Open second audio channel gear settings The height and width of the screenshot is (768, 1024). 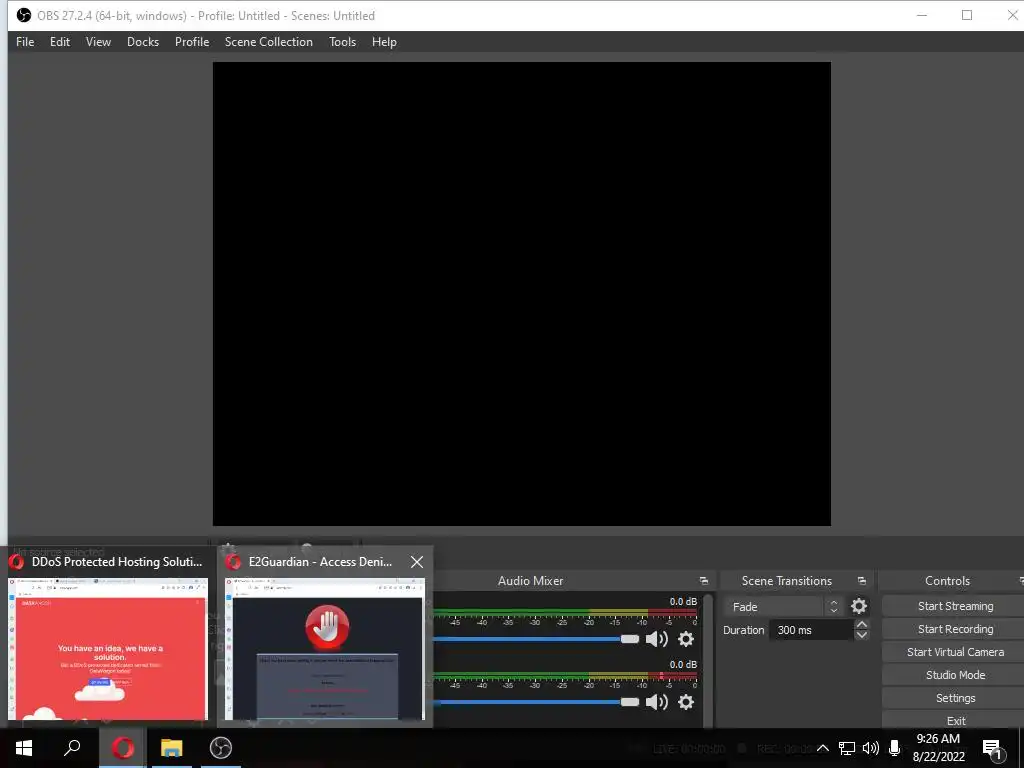click(686, 702)
